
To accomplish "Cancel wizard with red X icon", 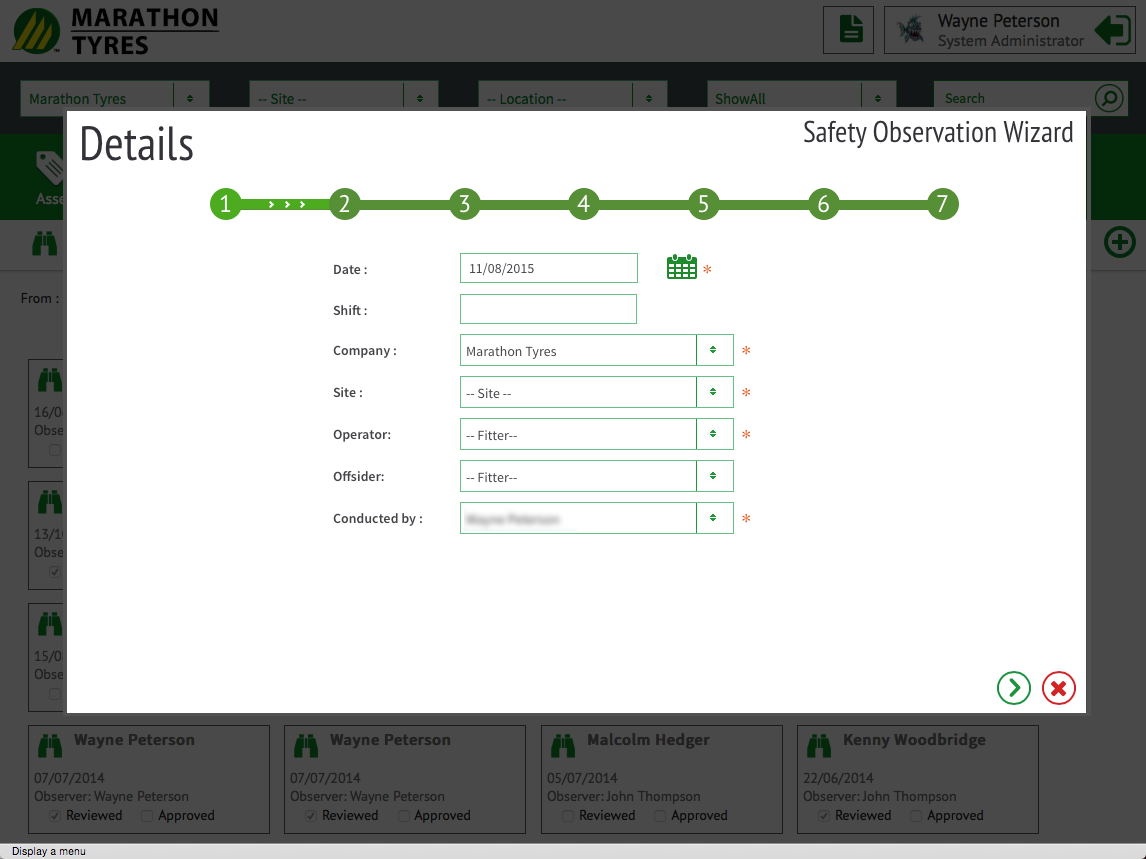I will click(x=1058, y=688).
